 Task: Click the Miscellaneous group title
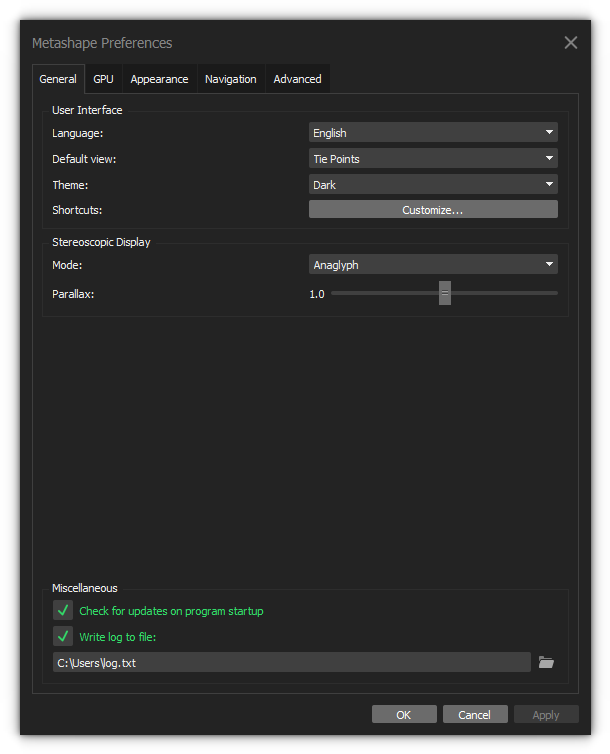85,588
